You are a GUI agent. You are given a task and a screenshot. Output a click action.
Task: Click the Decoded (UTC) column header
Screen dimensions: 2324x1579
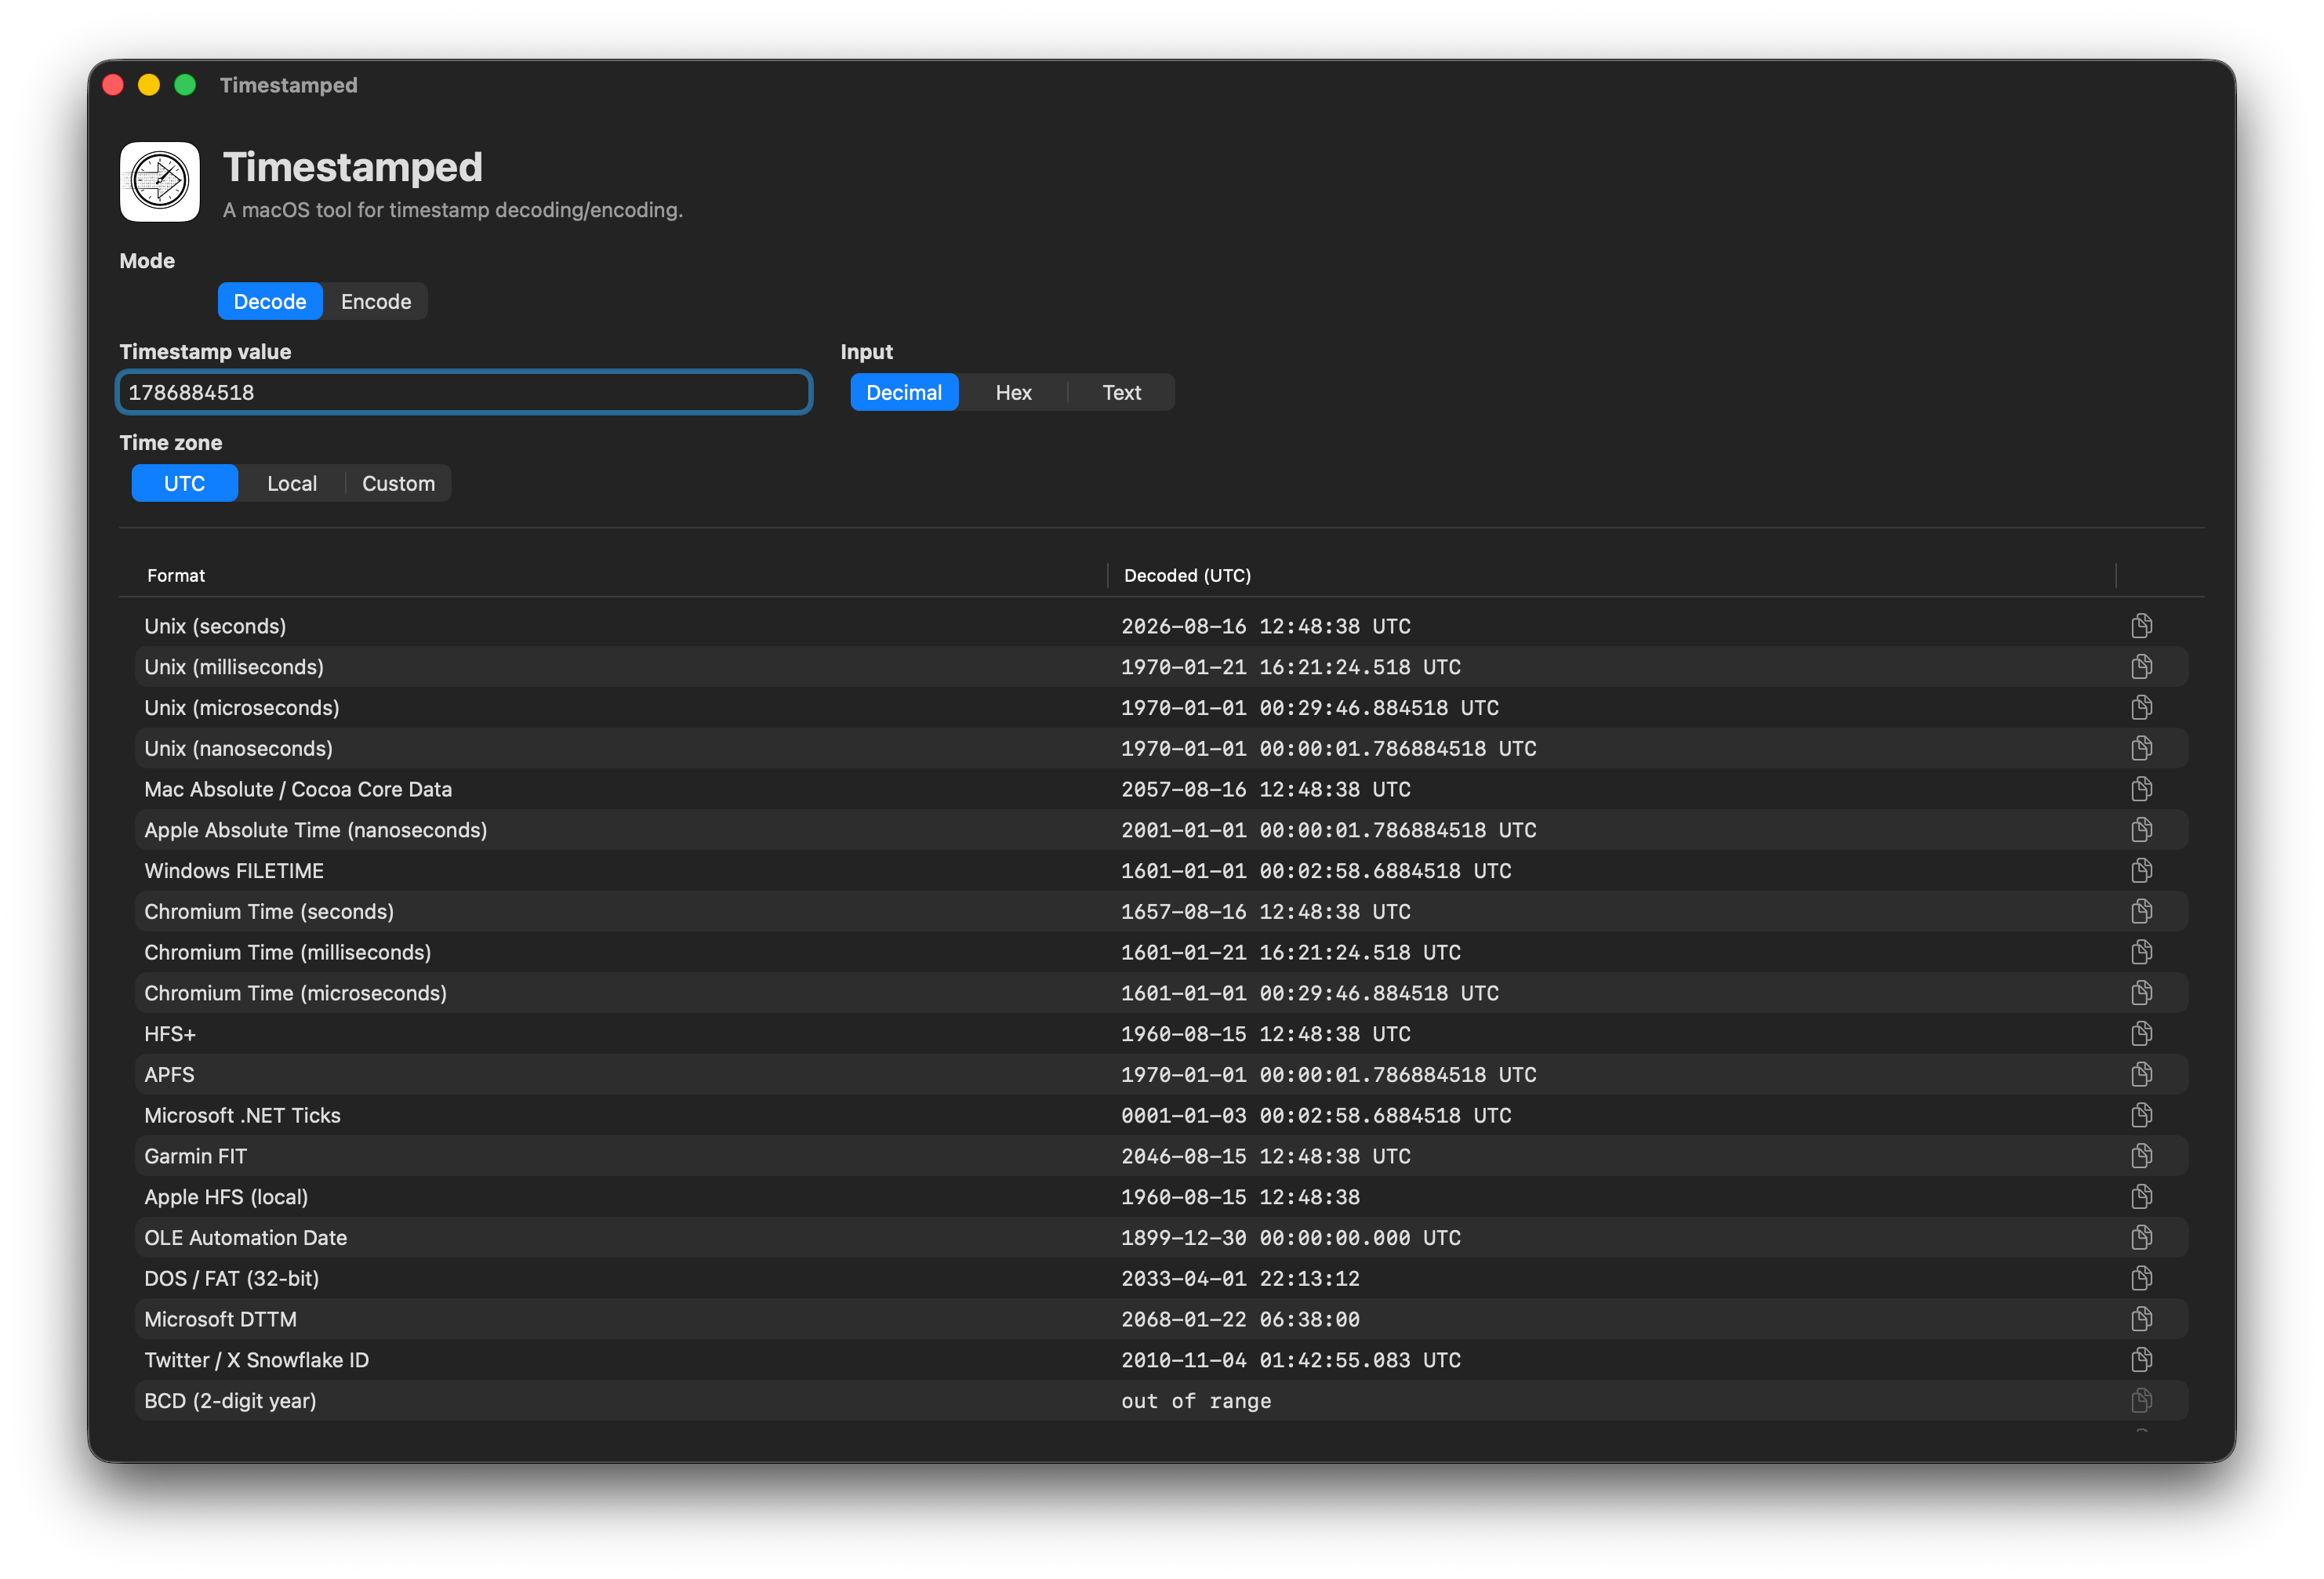pos(1187,576)
